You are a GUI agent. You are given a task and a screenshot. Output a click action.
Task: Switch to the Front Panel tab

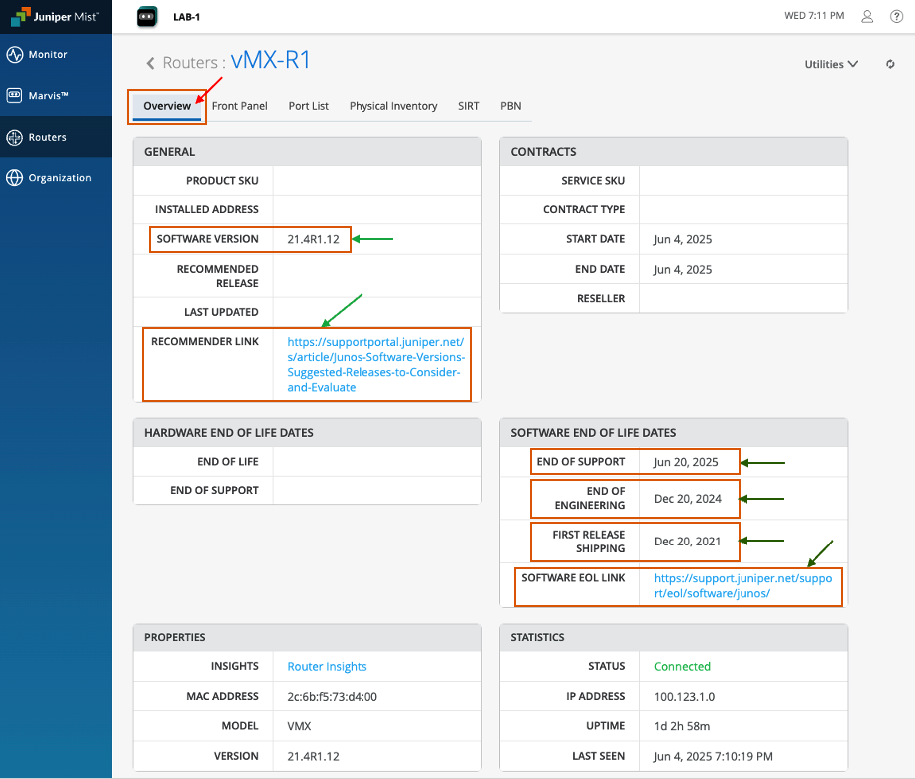[239, 106]
